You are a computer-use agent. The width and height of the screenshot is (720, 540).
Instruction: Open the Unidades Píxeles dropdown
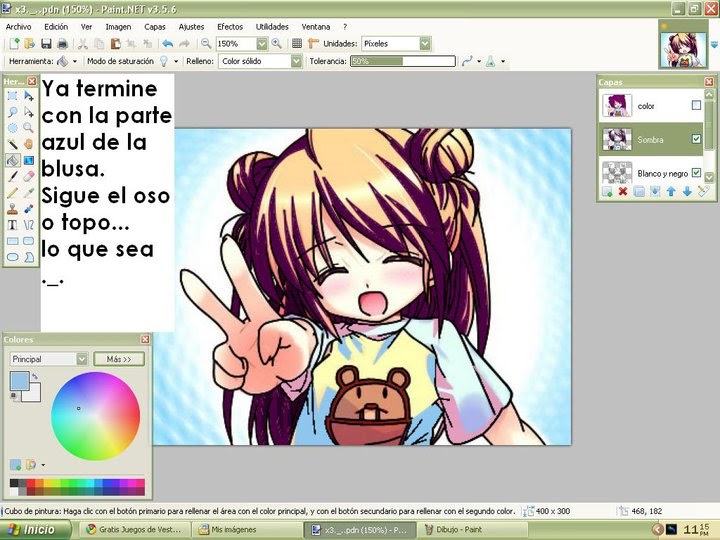pos(425,44)
